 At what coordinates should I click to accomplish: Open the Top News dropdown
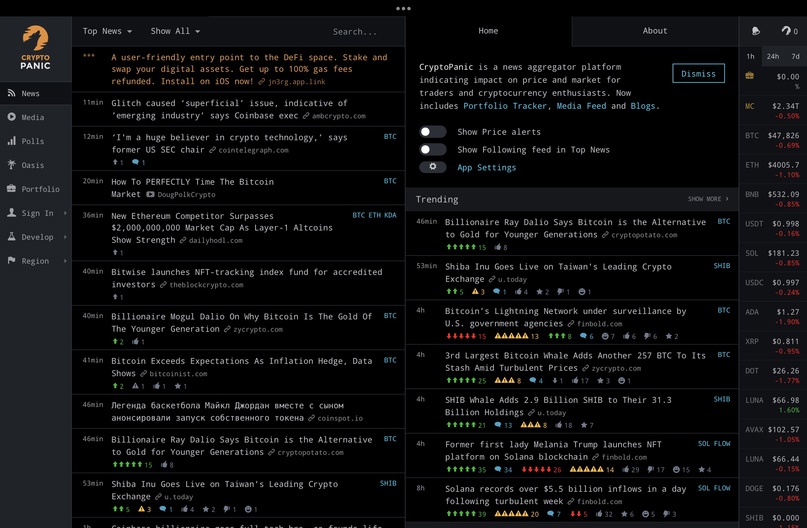click(107, 31)
